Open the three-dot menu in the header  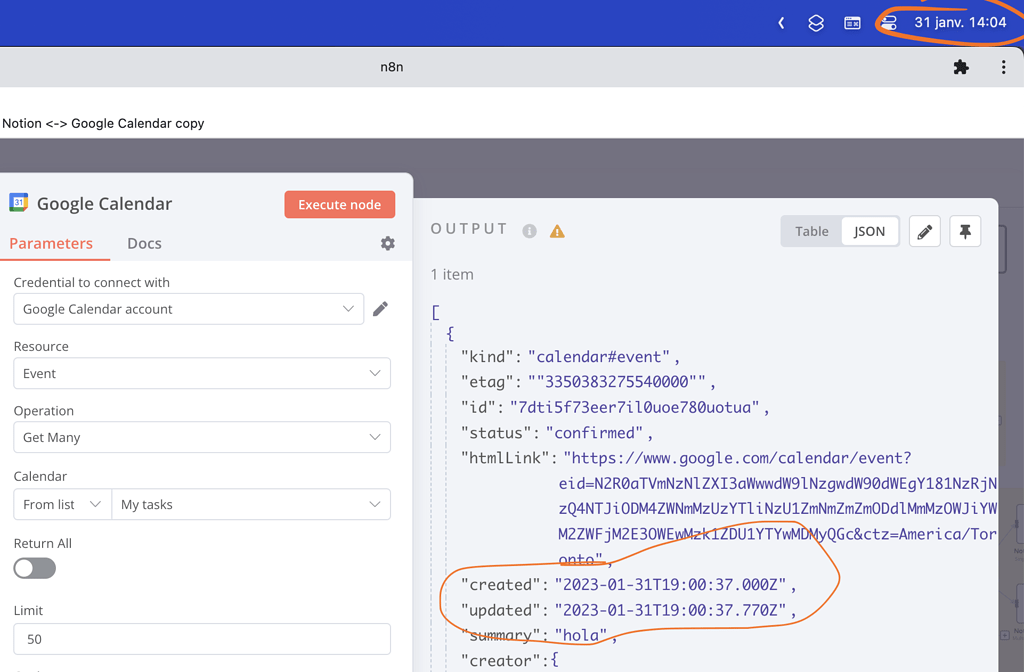(x=1004, y=67)
